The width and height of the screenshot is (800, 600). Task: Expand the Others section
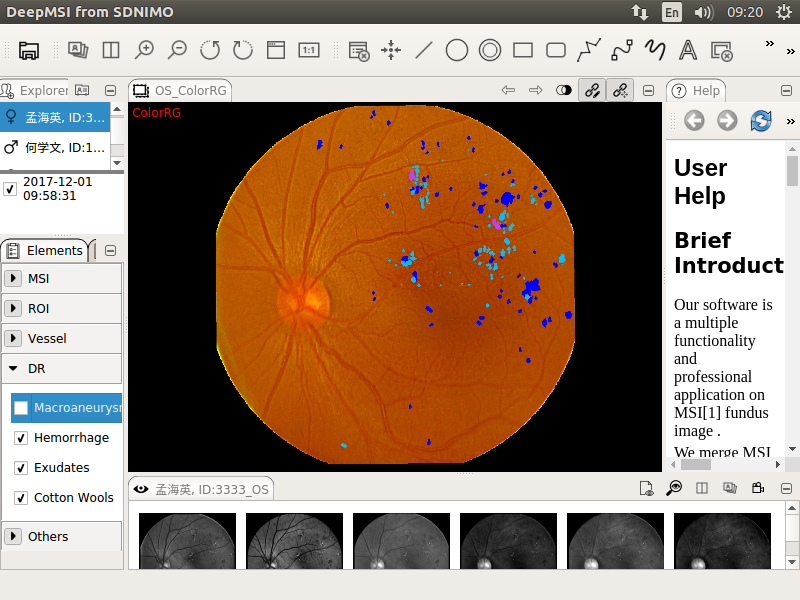13,536
